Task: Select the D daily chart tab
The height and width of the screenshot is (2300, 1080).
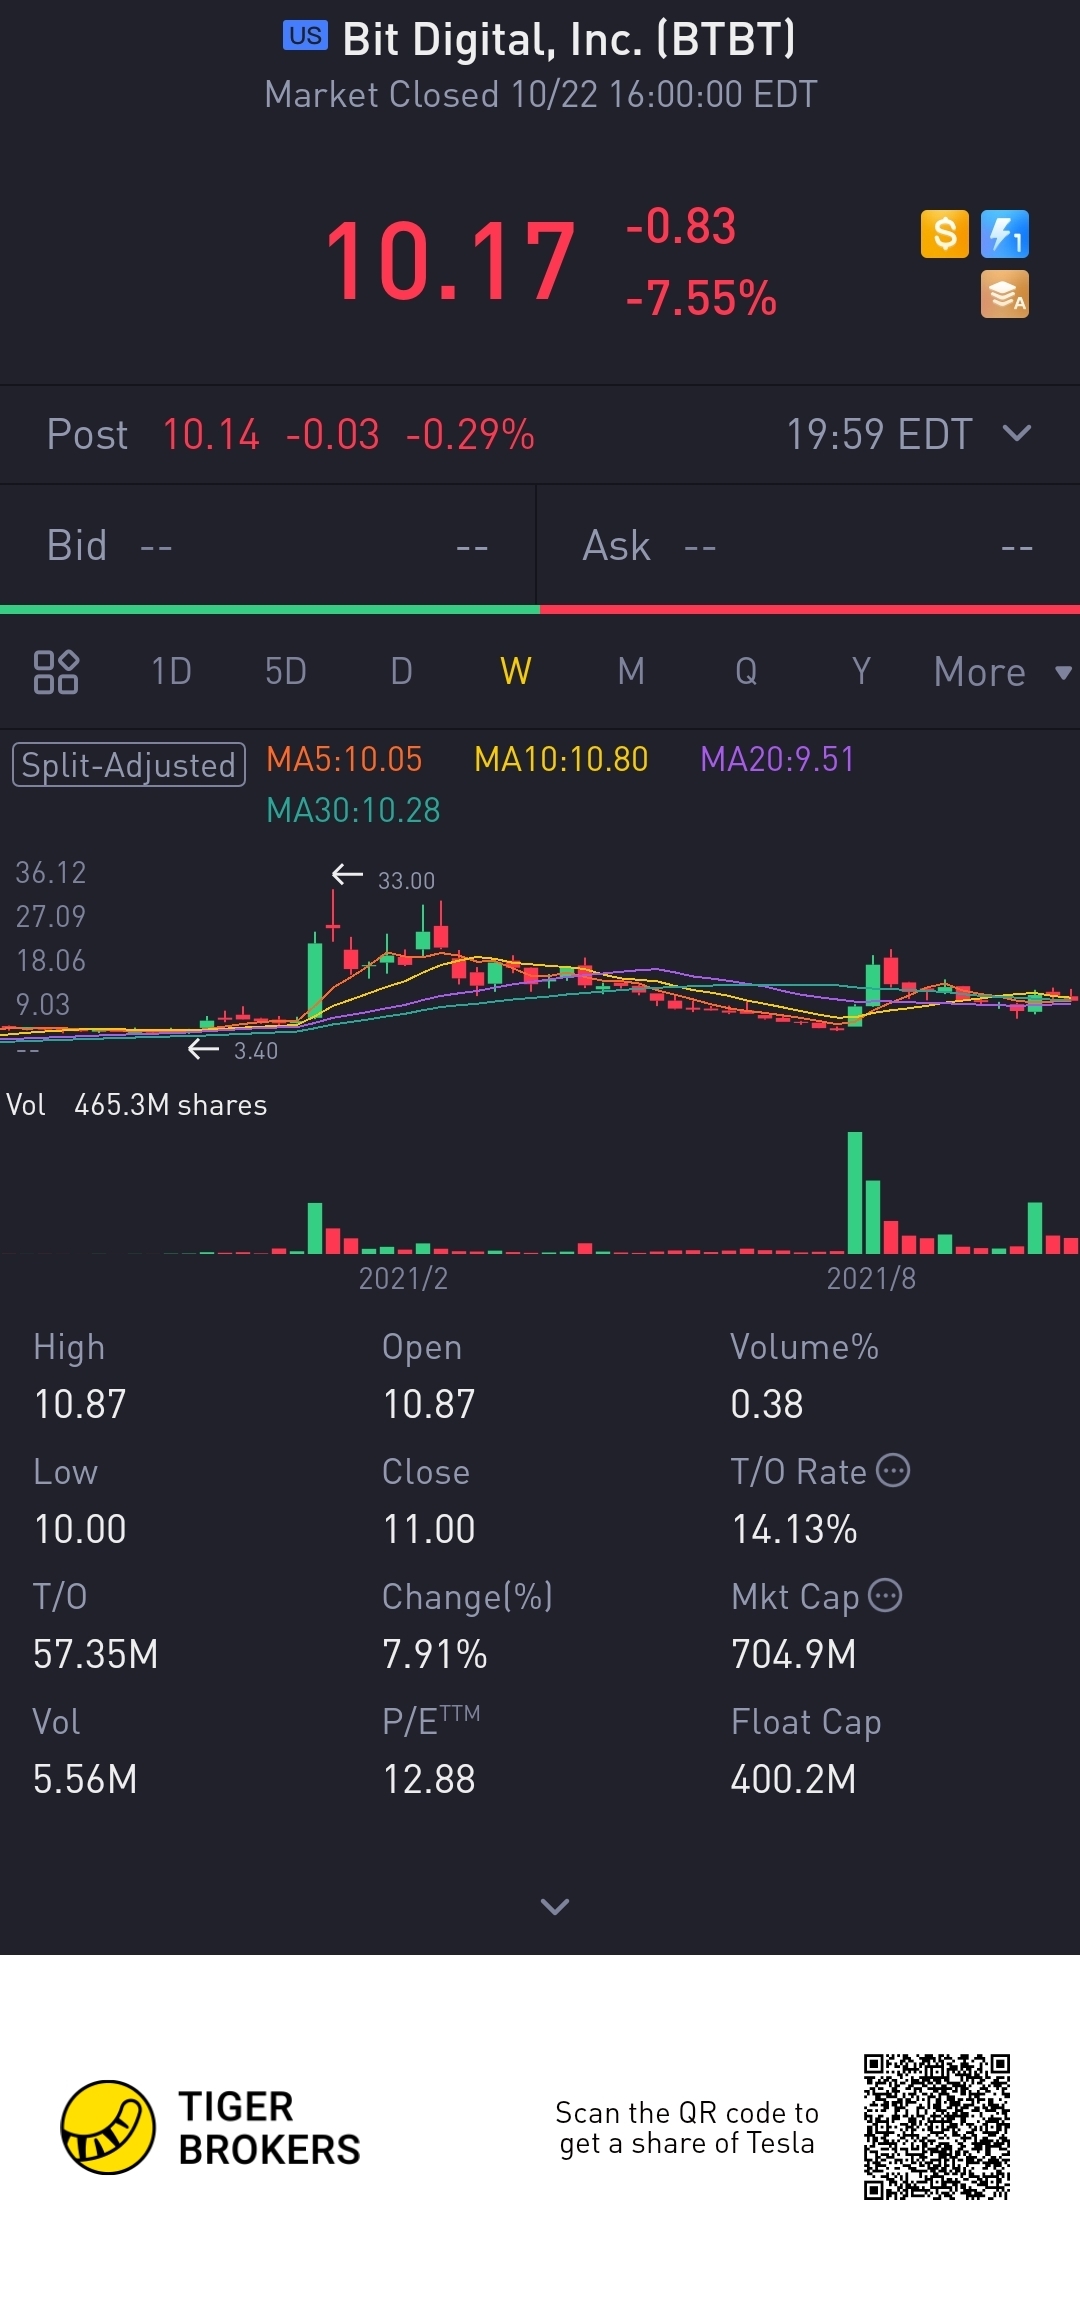Action: (x=401, y=672)
